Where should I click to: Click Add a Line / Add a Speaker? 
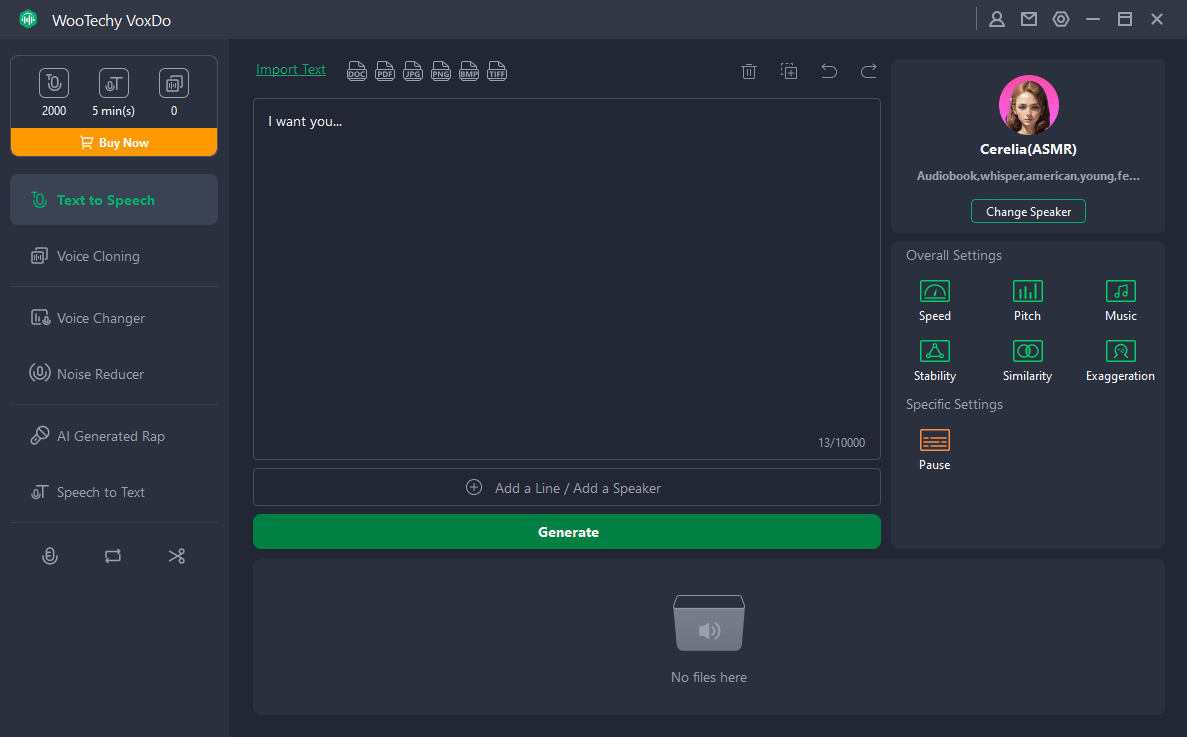click(x=567, y=488)
